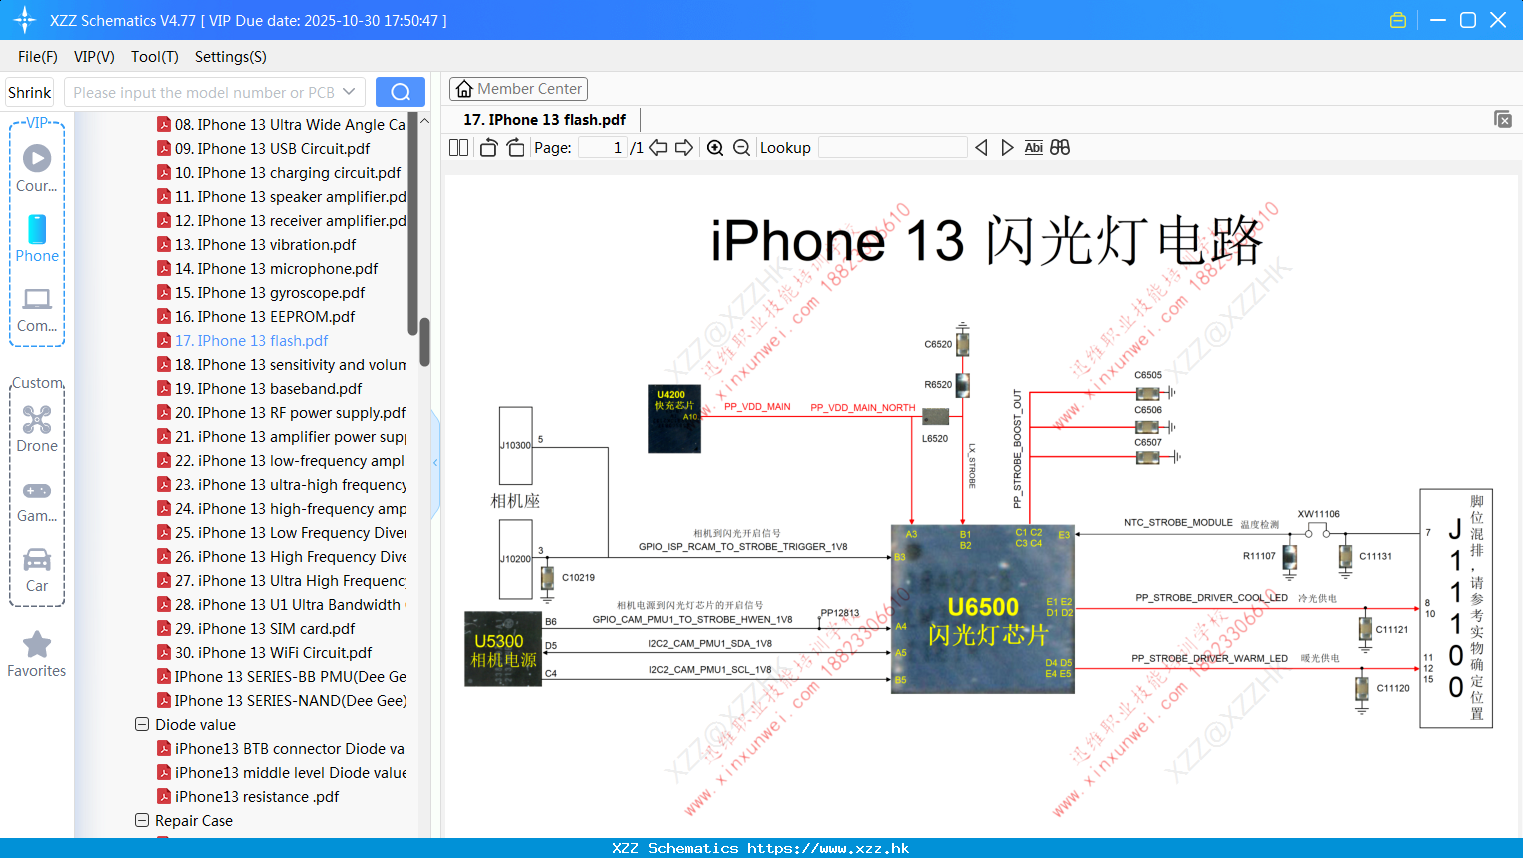Click the binoculars search icon
The width and height of the screenshot is (1523, 858).
tap(1060, 147)
